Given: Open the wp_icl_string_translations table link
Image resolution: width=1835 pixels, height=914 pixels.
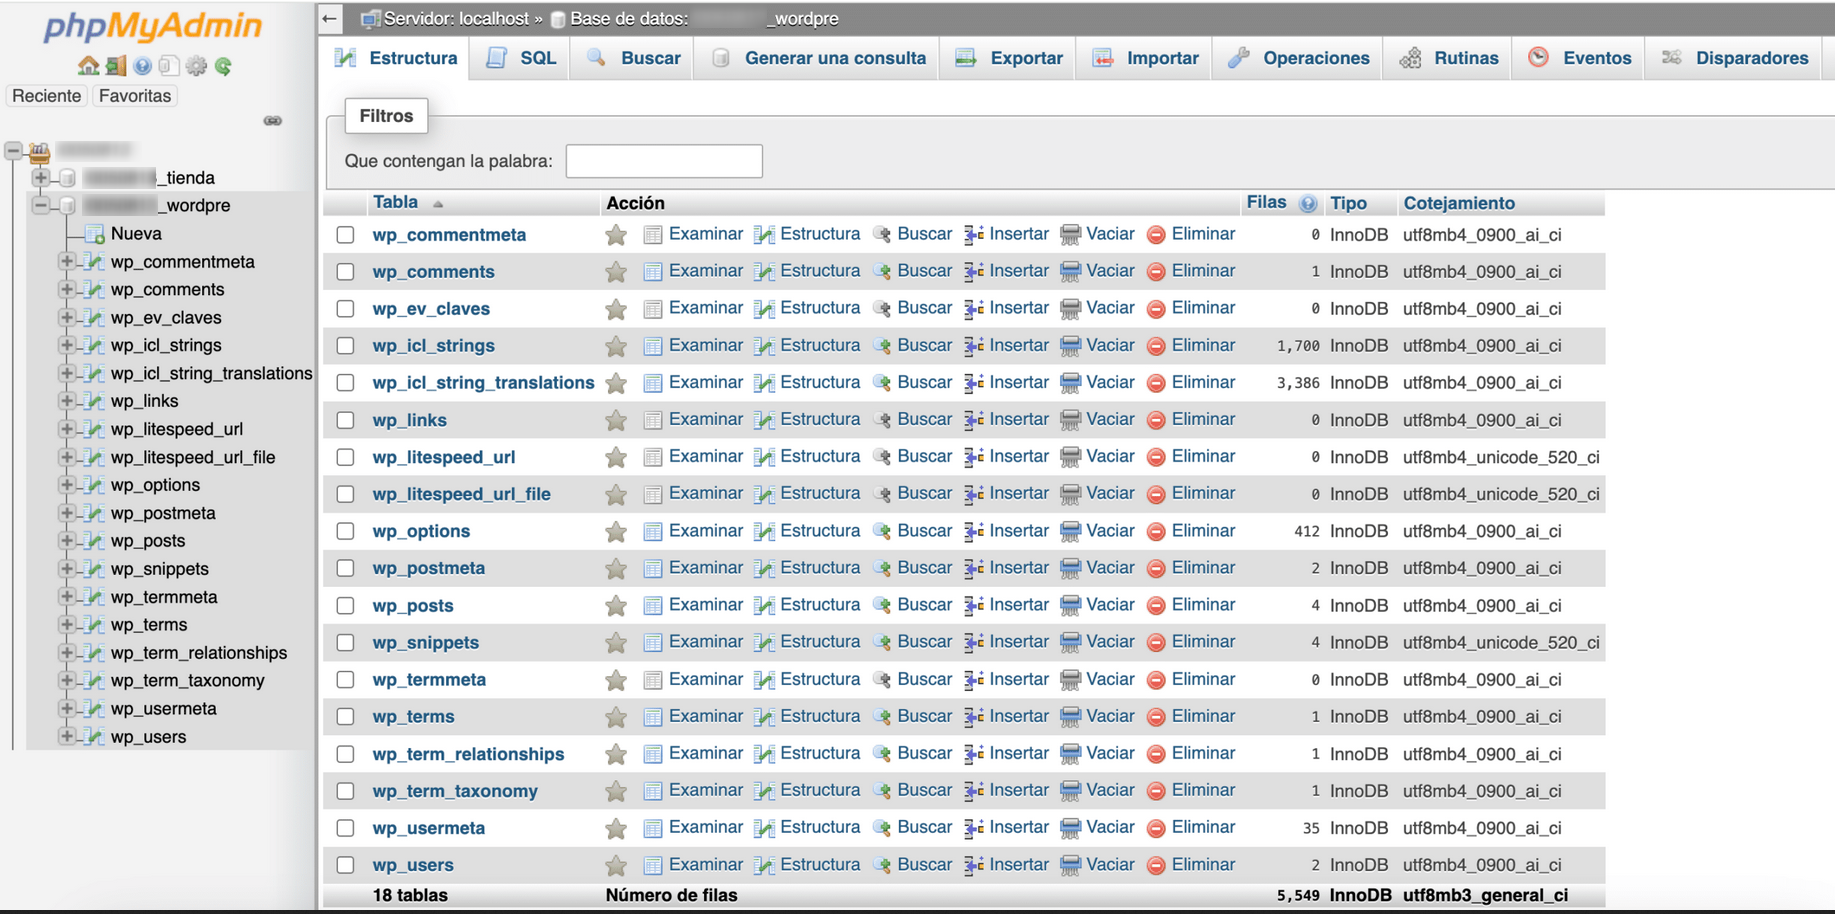Looking at the screenshot, I should click(x=483, y=383).
